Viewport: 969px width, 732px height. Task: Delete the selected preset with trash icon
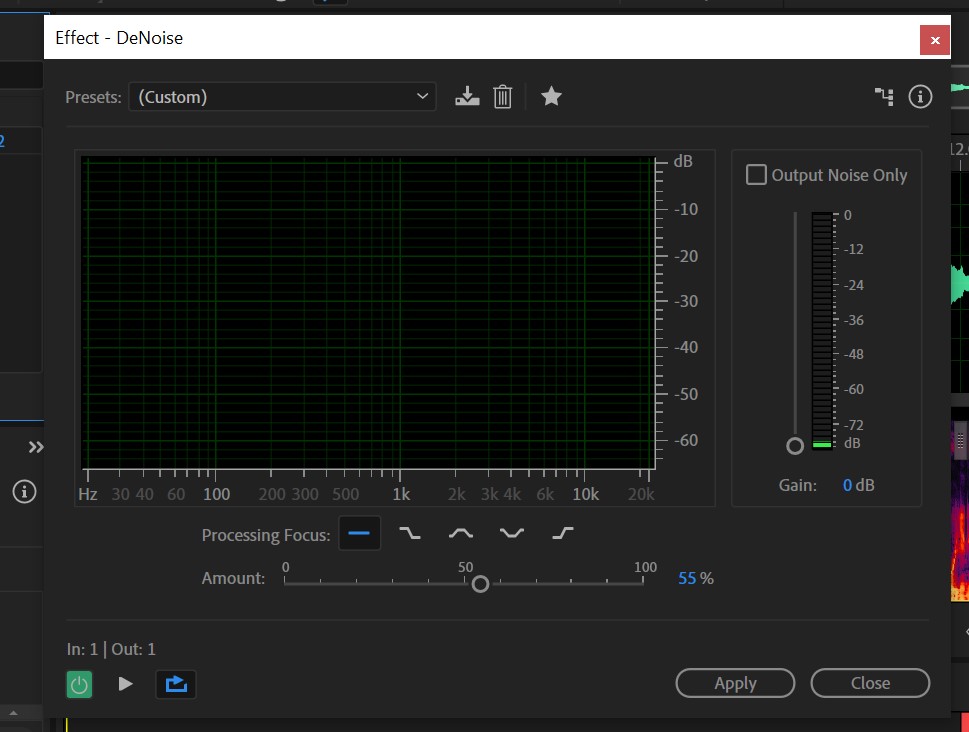coord(503,97)
